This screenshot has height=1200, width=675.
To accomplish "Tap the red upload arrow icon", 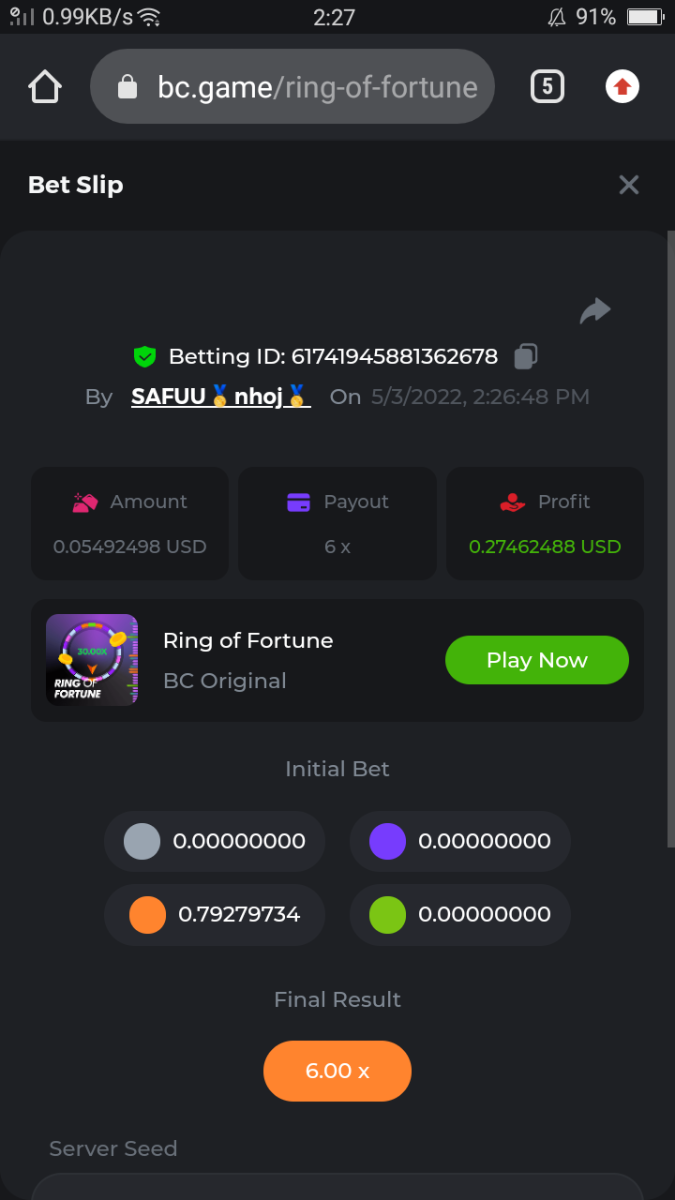I will click(x=622, y=87).
